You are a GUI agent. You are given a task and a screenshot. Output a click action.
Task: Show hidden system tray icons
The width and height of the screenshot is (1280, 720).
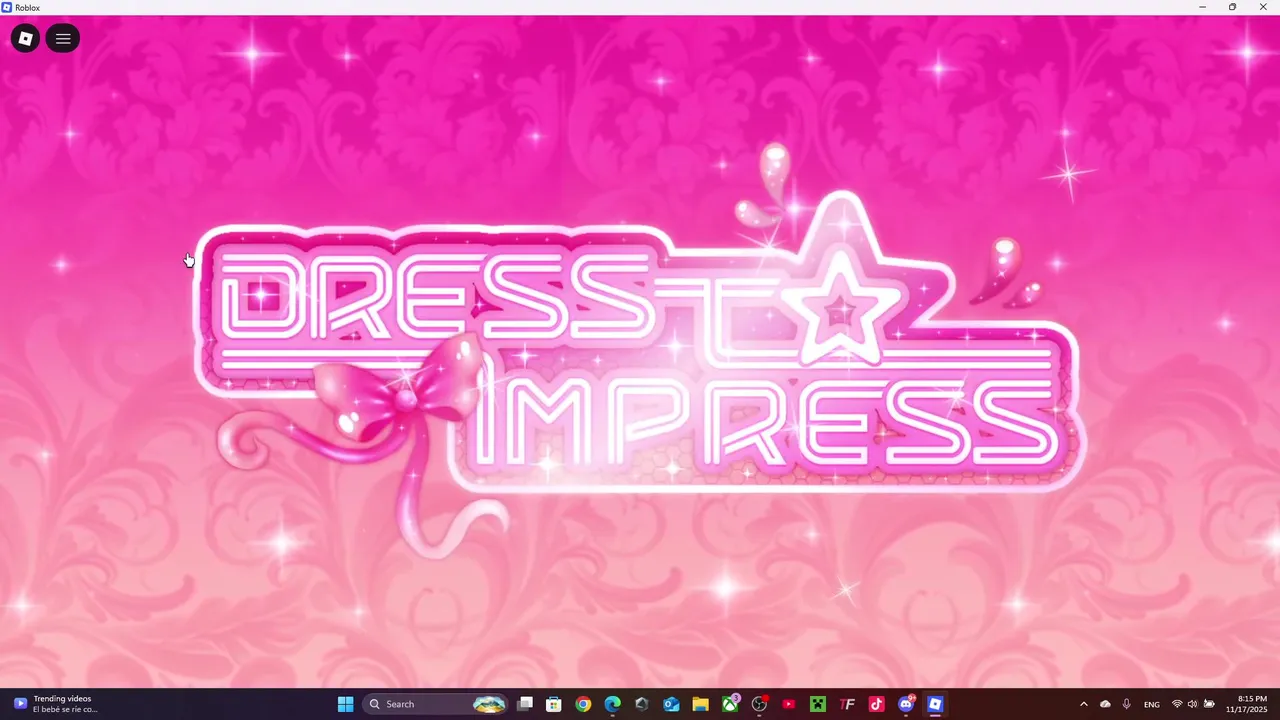point(1083,704)
